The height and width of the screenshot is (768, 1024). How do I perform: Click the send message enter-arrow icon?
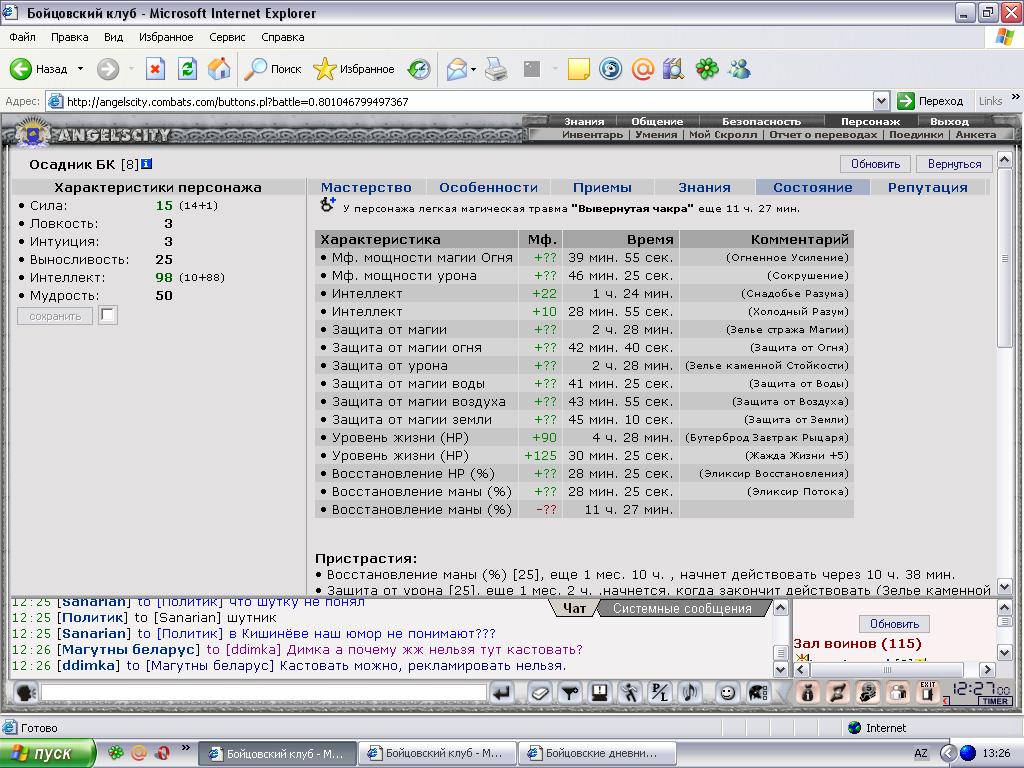point(502,692)
